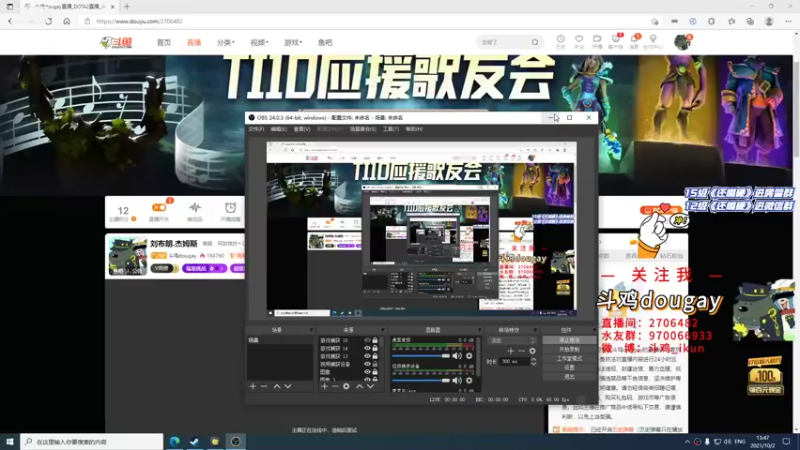Screen dimensions: 800x450
Task: Add a scene transition with plus icon
Action: (510, 351)
